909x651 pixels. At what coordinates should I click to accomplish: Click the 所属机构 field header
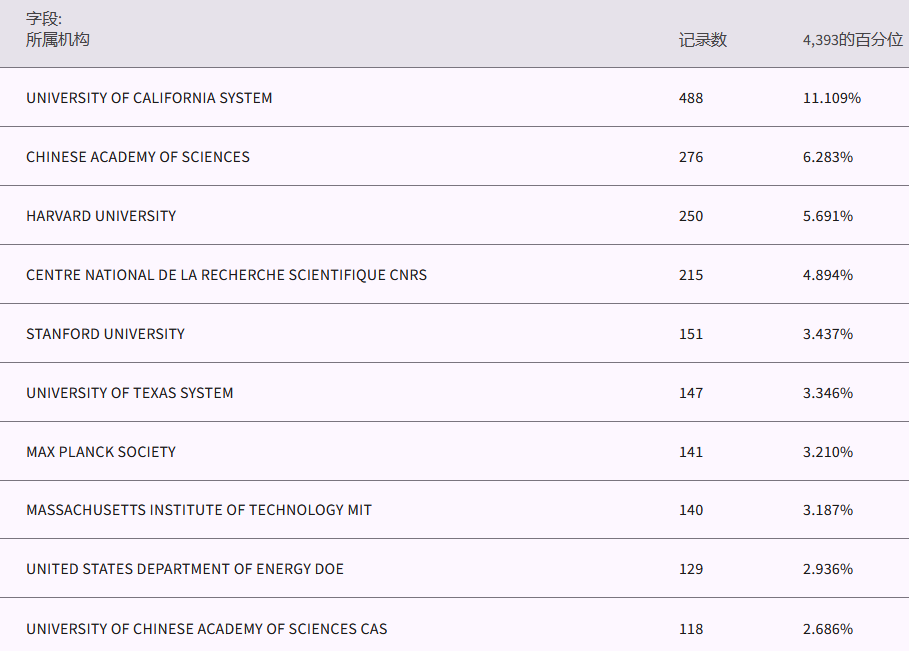pyautogui.click(x=58, y=39)
